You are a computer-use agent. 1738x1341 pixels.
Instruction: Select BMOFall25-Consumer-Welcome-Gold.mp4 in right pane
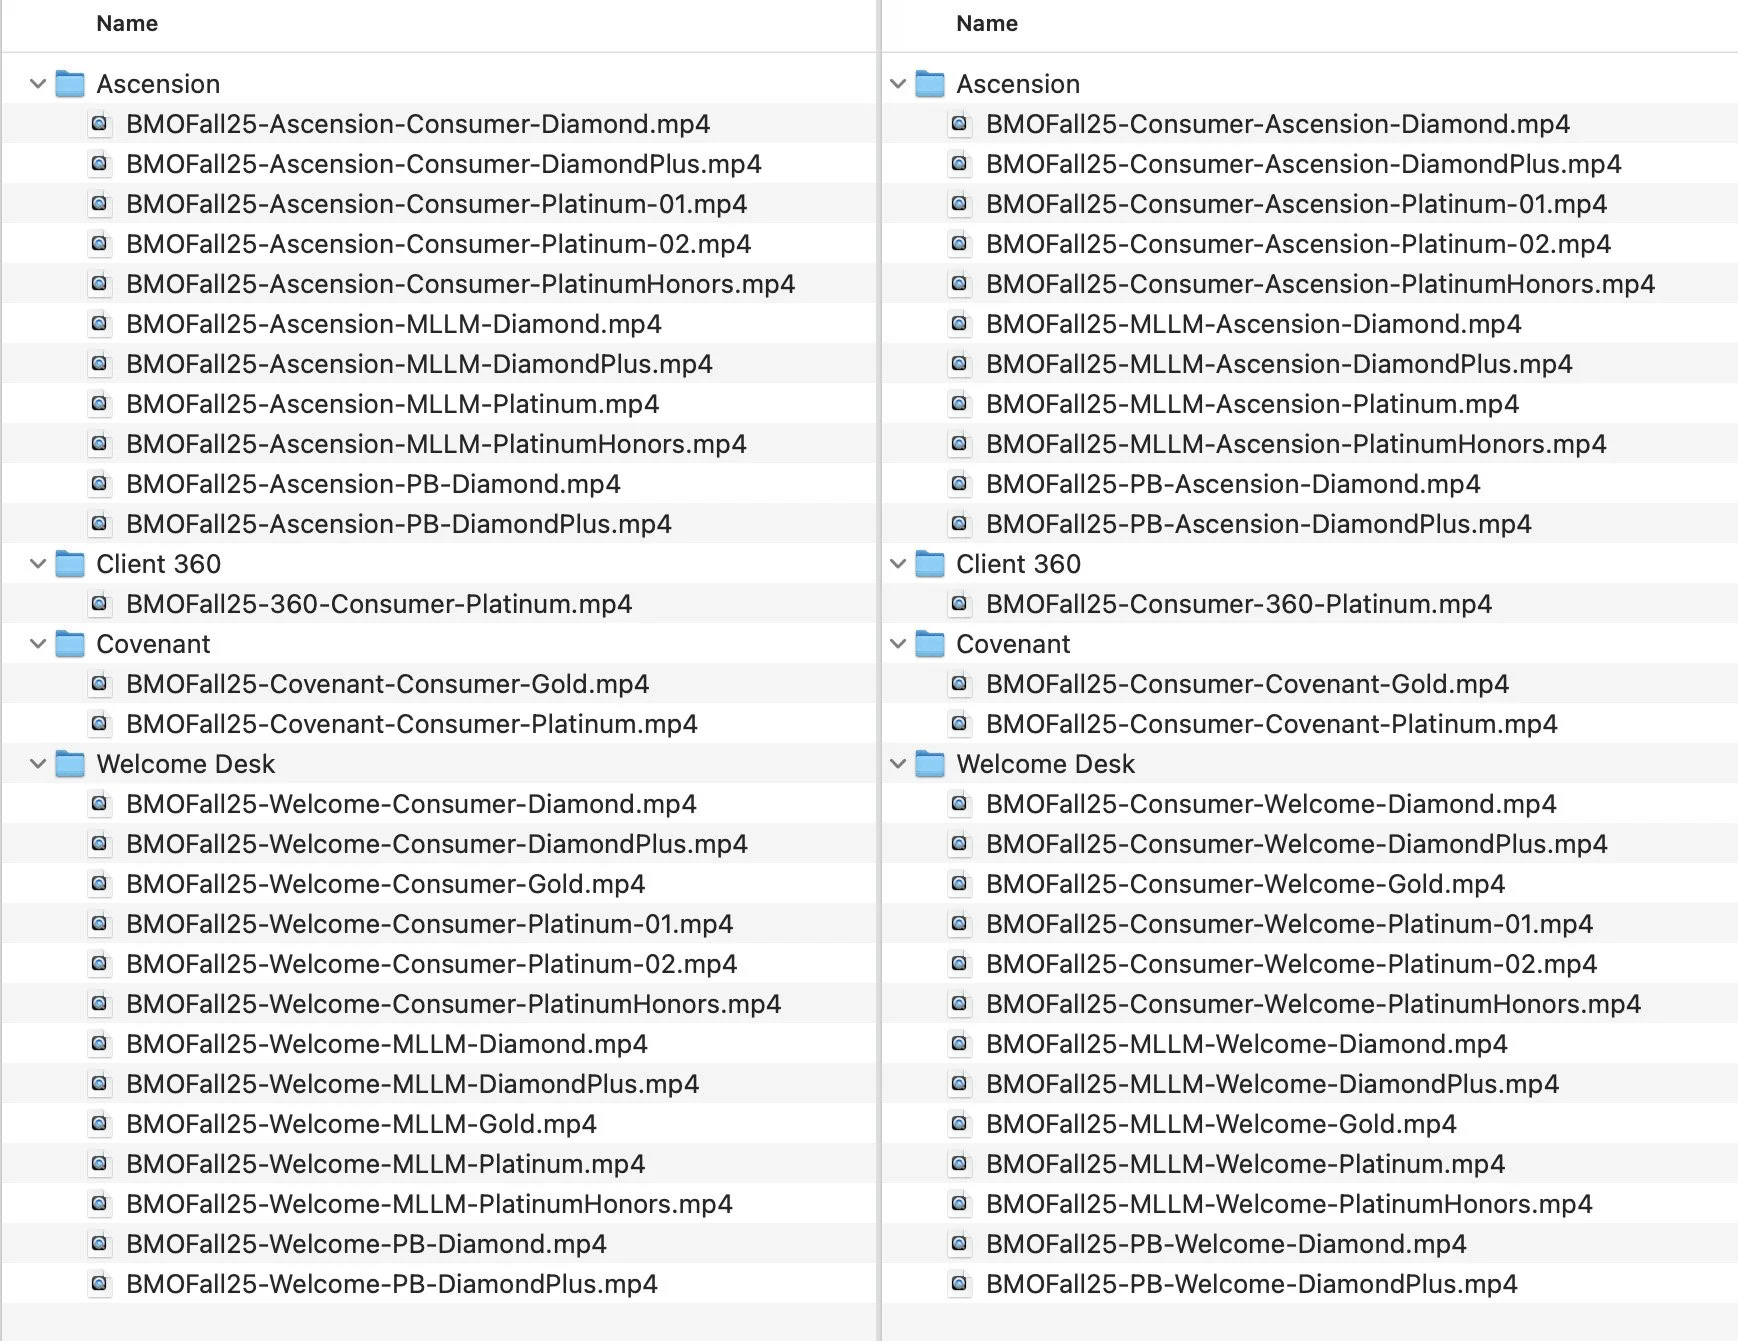(x=1243, y=883)
